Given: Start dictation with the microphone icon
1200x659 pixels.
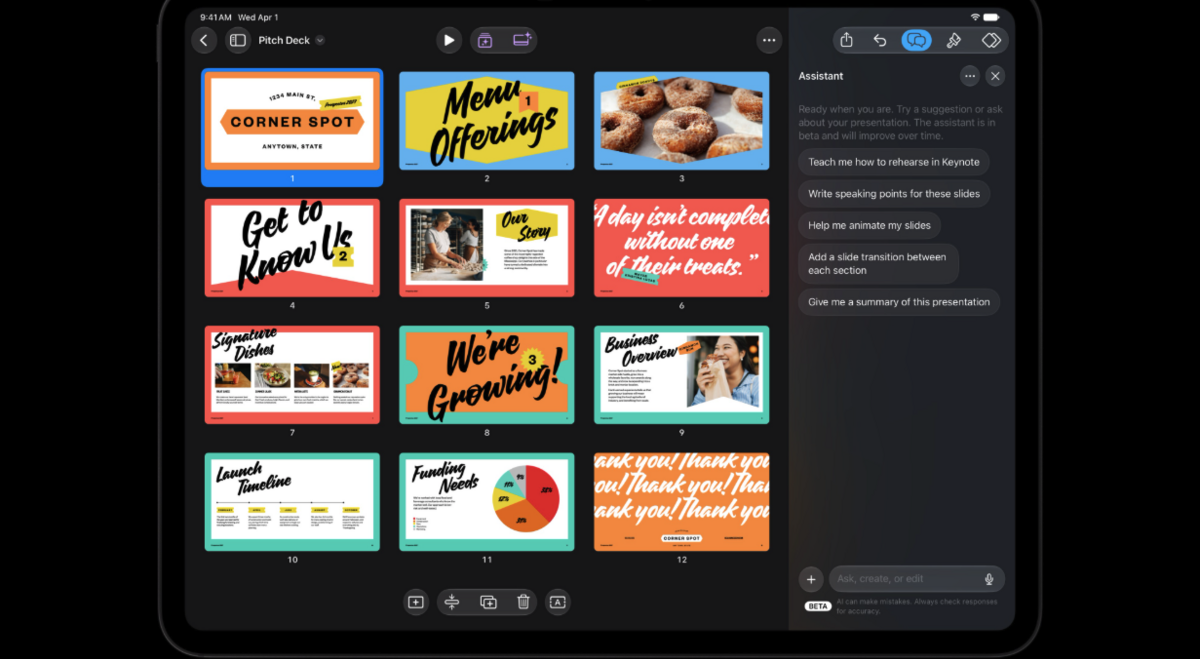Looking at the screenshot, I should (x=989, y=579).
